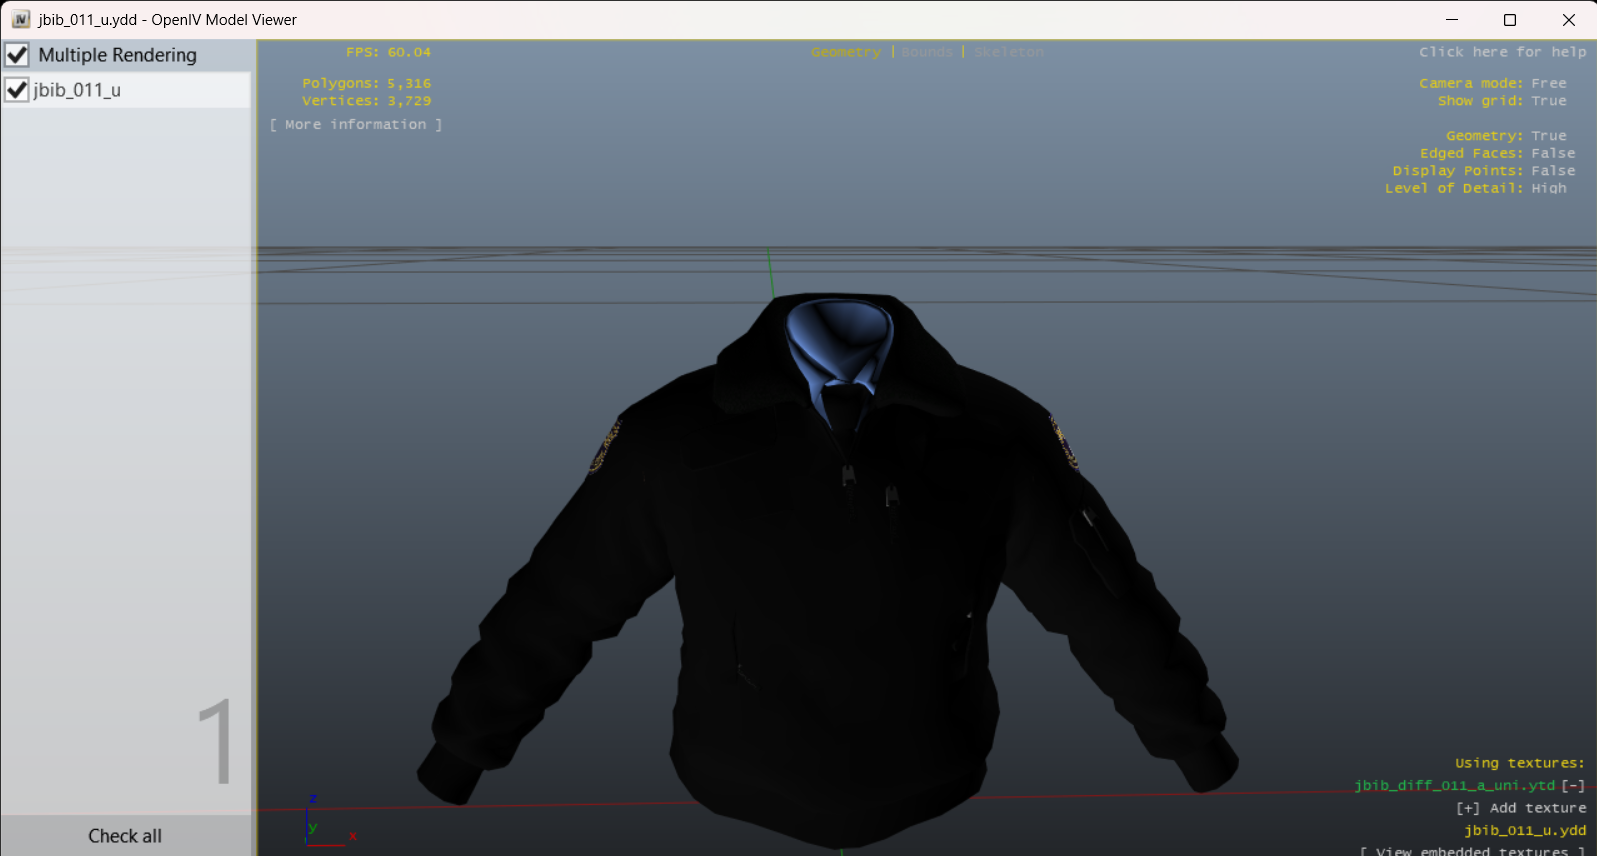Remove jbib_diff_011_a_uni.ytd with the [-] button
This screenshot has width=1597, height=856.
coord(1573,786)
